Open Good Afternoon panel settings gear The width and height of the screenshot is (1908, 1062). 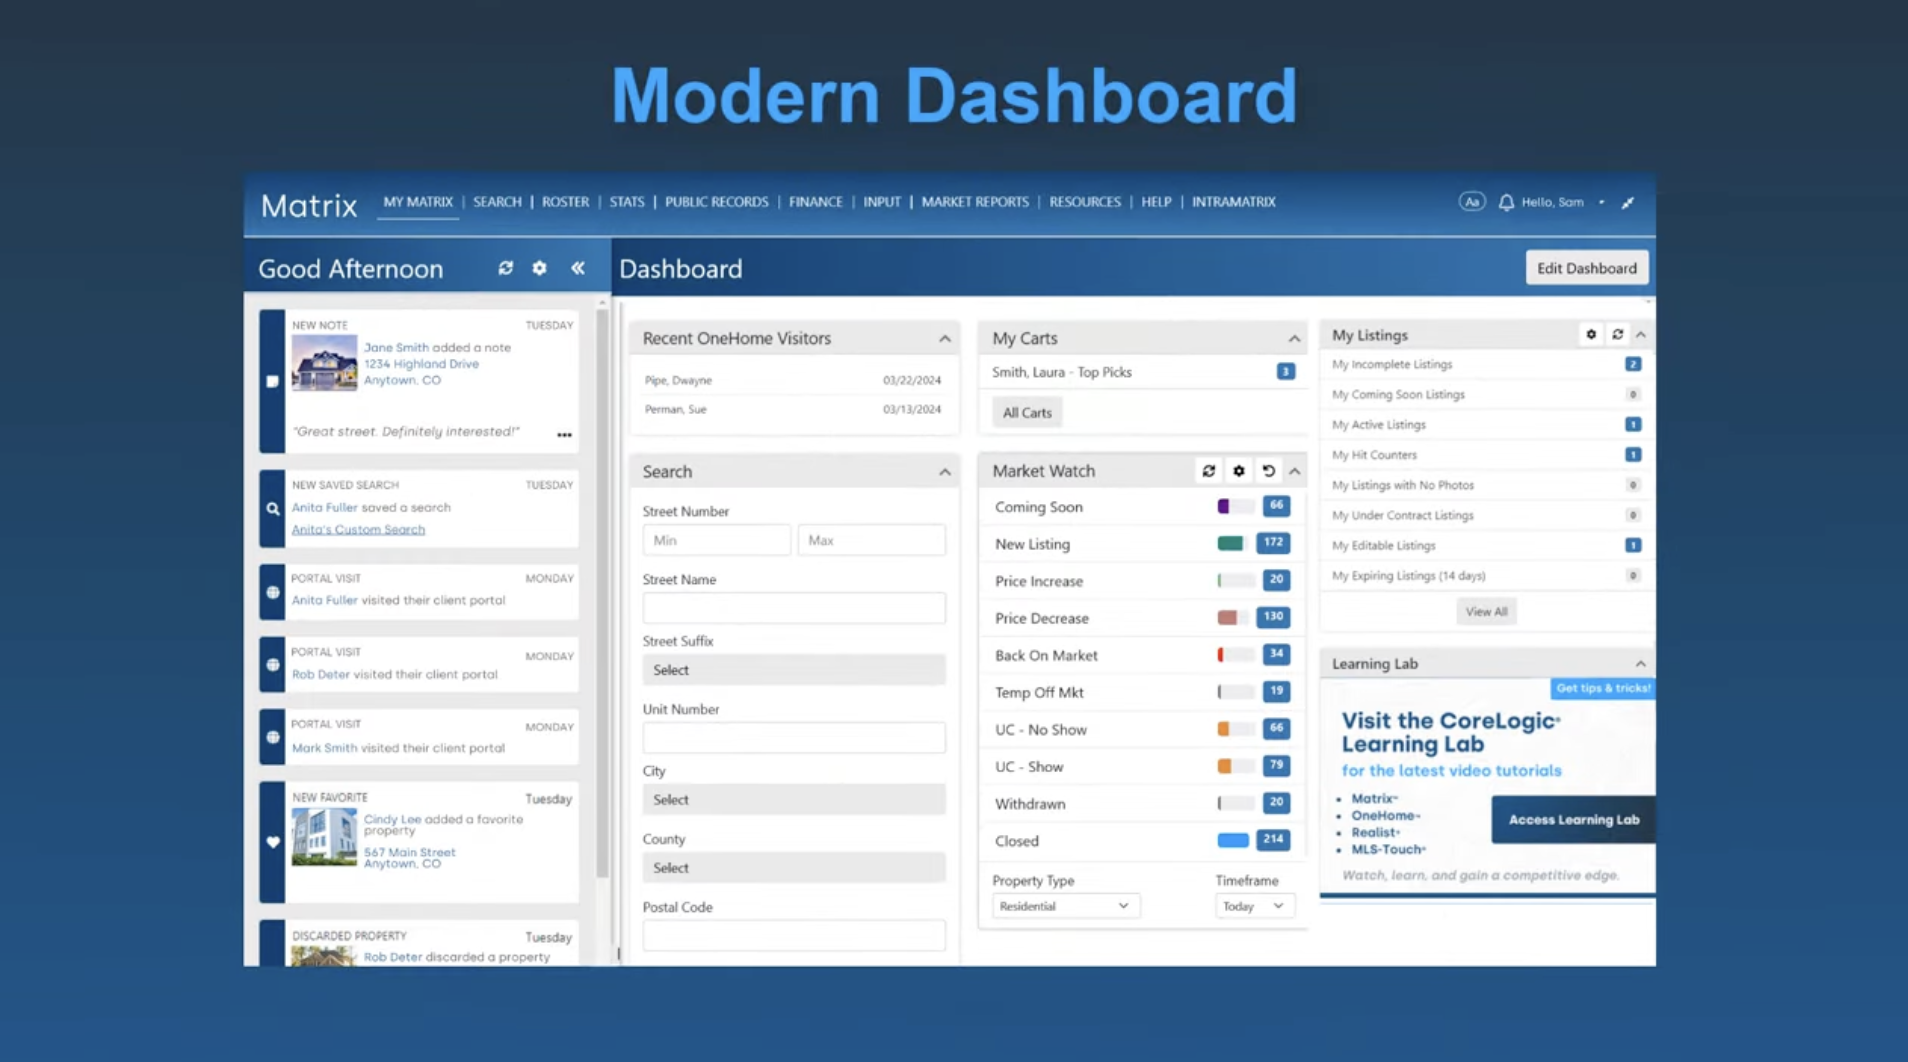pos(540,268)
